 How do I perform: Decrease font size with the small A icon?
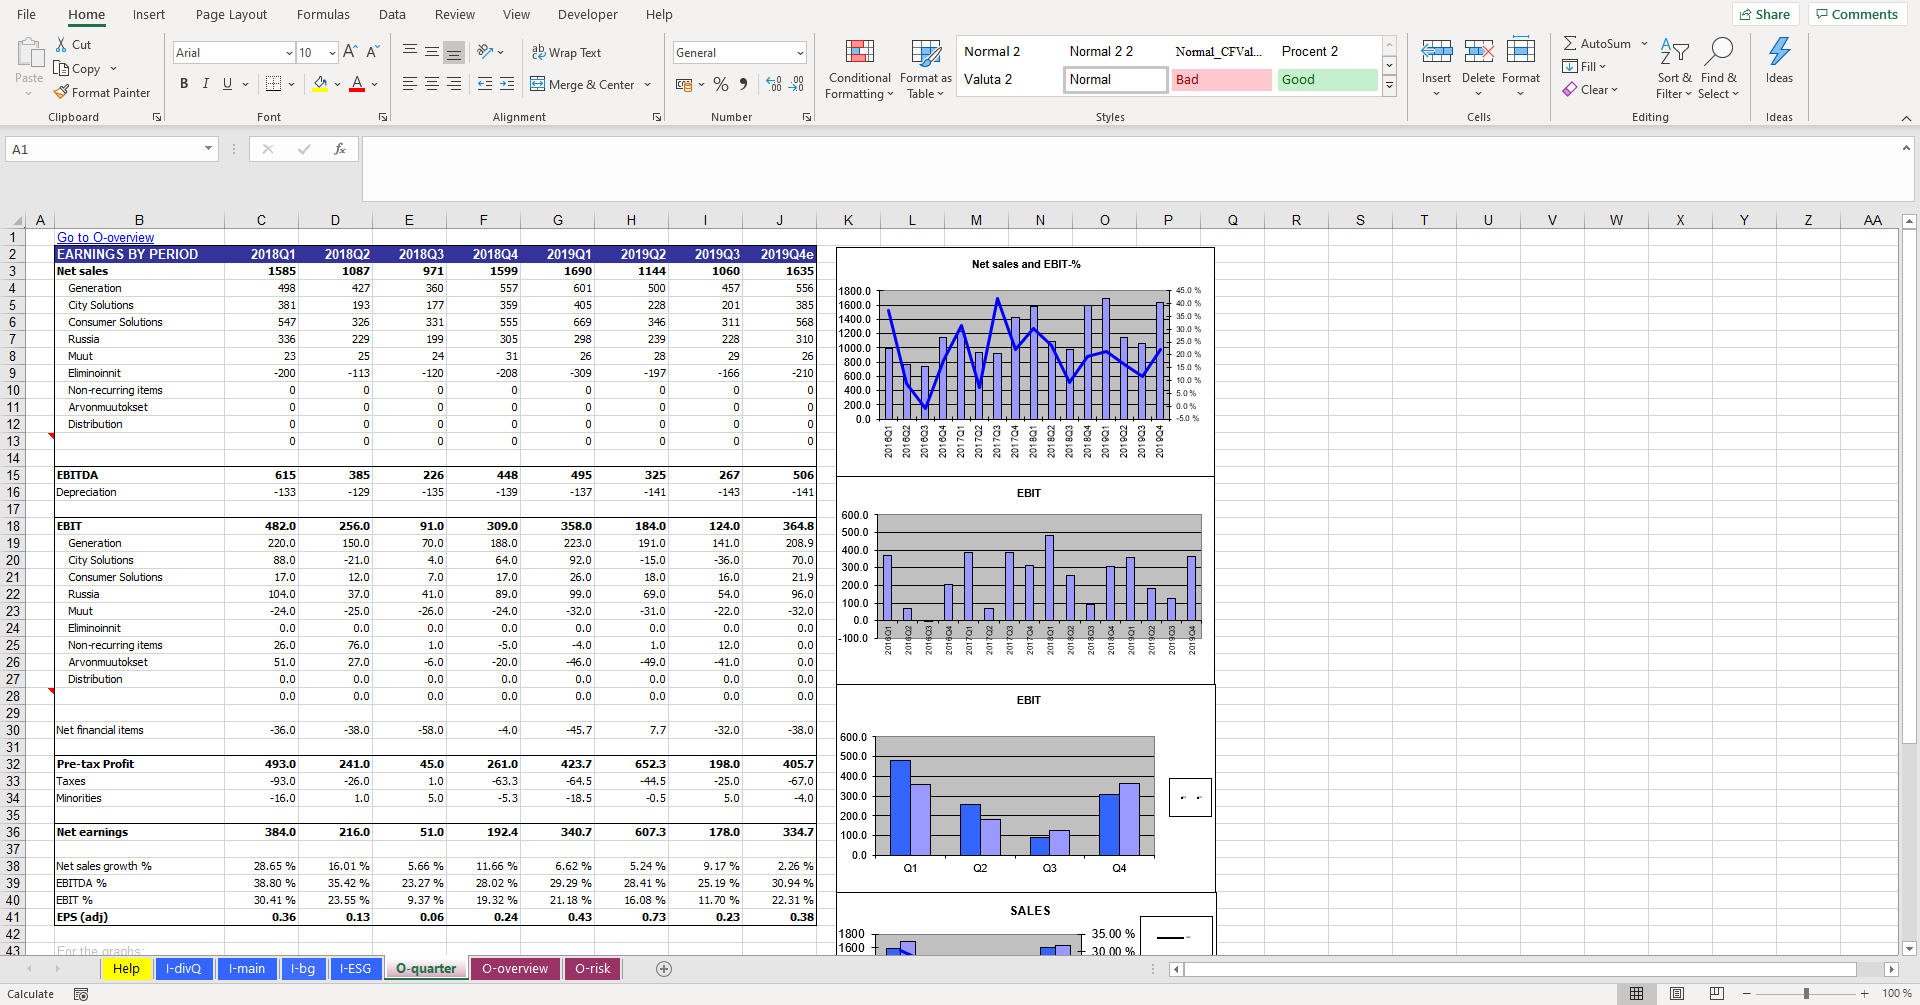click(x=372, y=52)
